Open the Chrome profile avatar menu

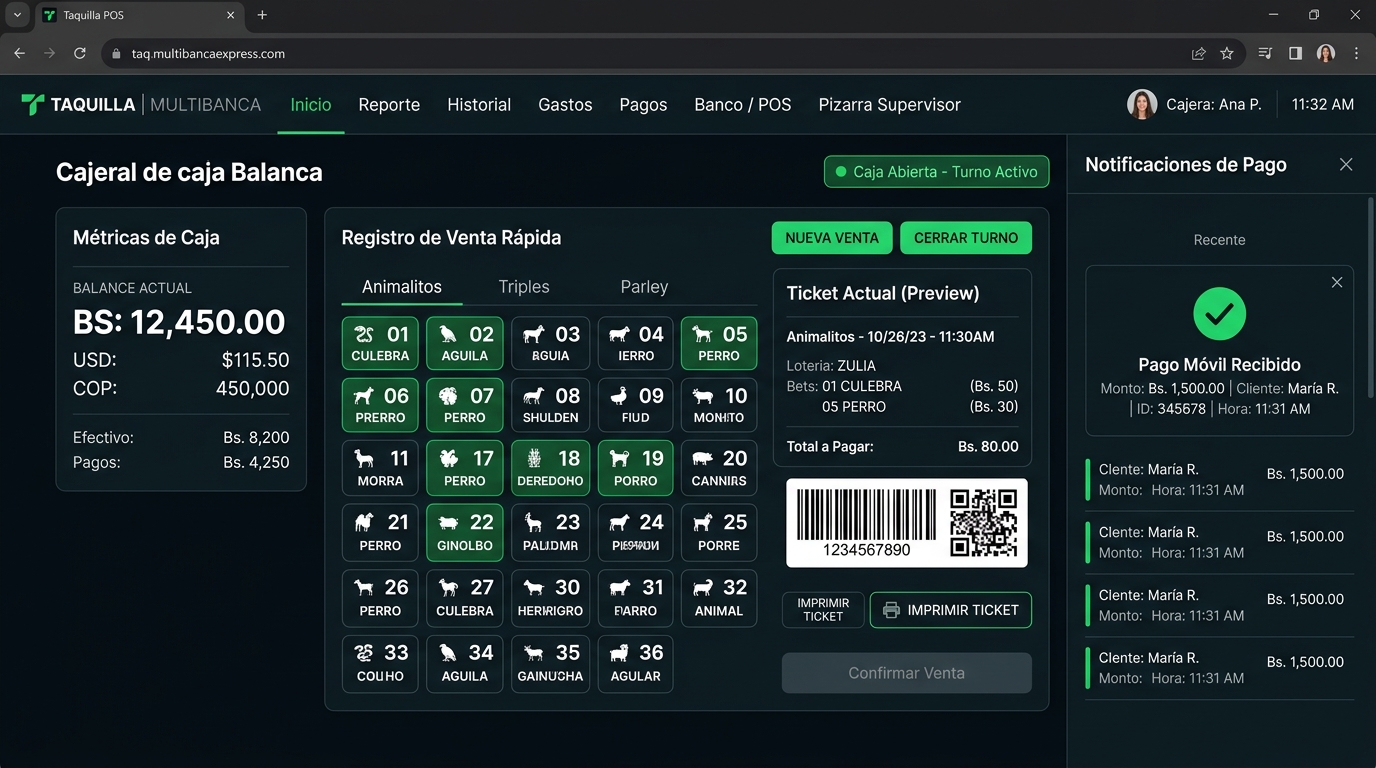pos(1326,54)
